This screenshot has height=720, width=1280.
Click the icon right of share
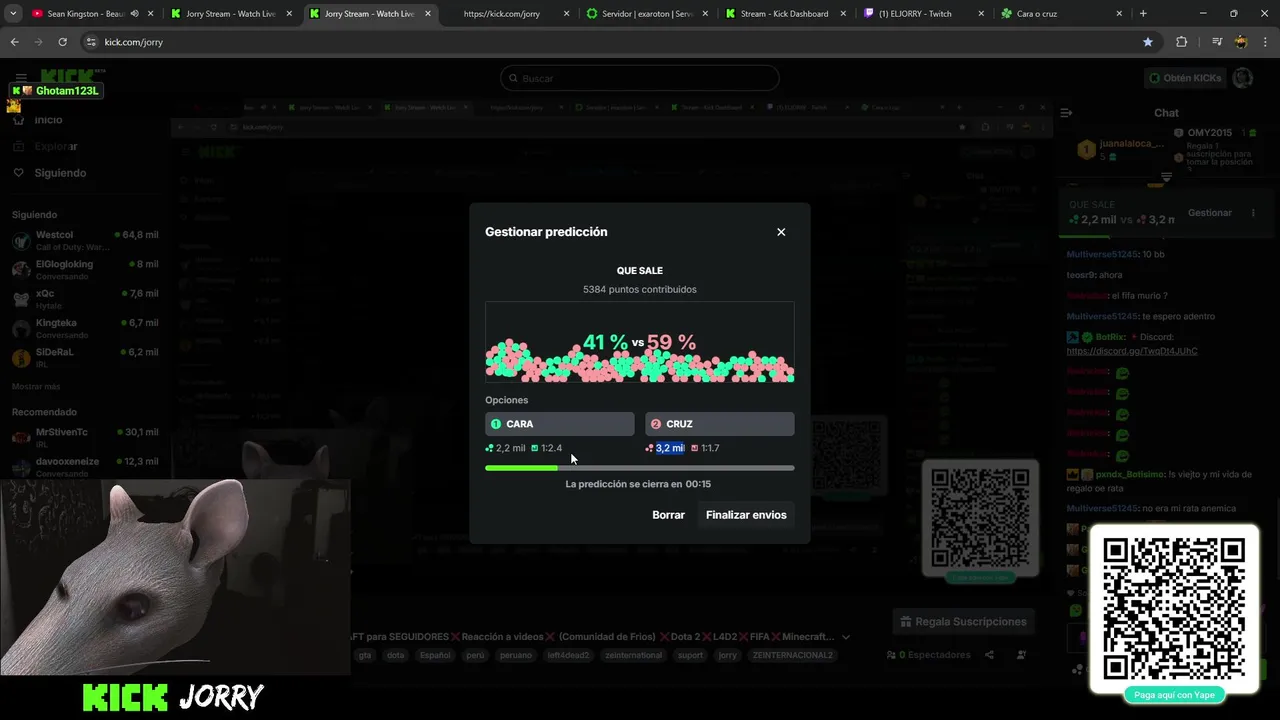1021,655
